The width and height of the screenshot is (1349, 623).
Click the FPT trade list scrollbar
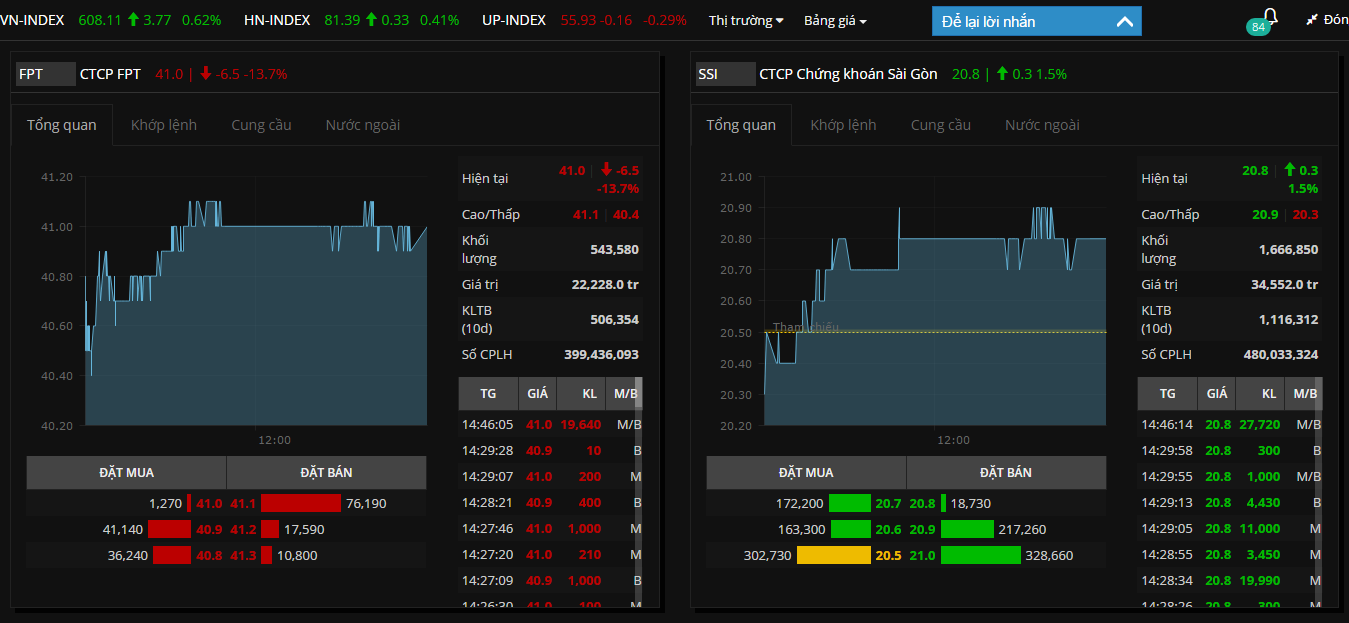click(x=639, y=491)
